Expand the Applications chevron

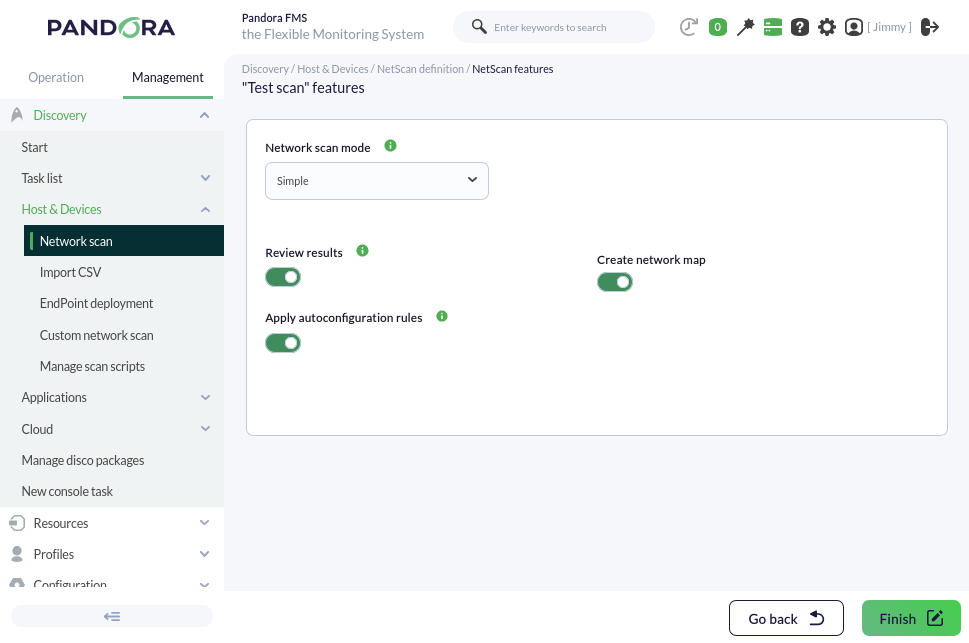pyautogui.click(x=205, y=398)
